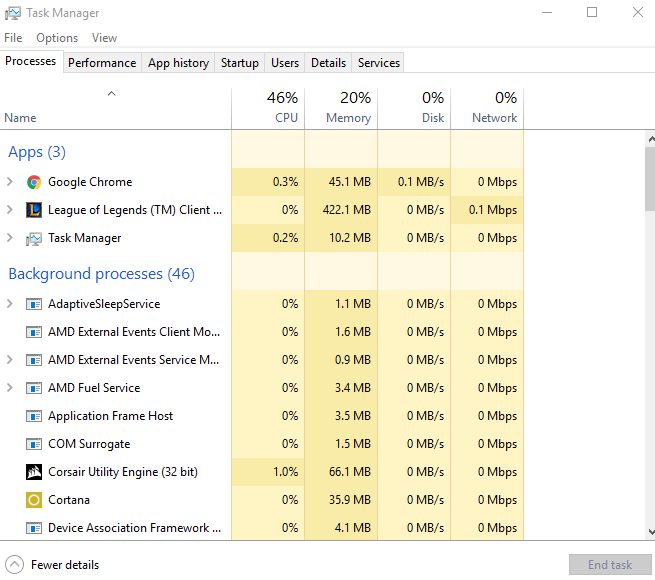Click the Cortana circle icon

point(34,500)
